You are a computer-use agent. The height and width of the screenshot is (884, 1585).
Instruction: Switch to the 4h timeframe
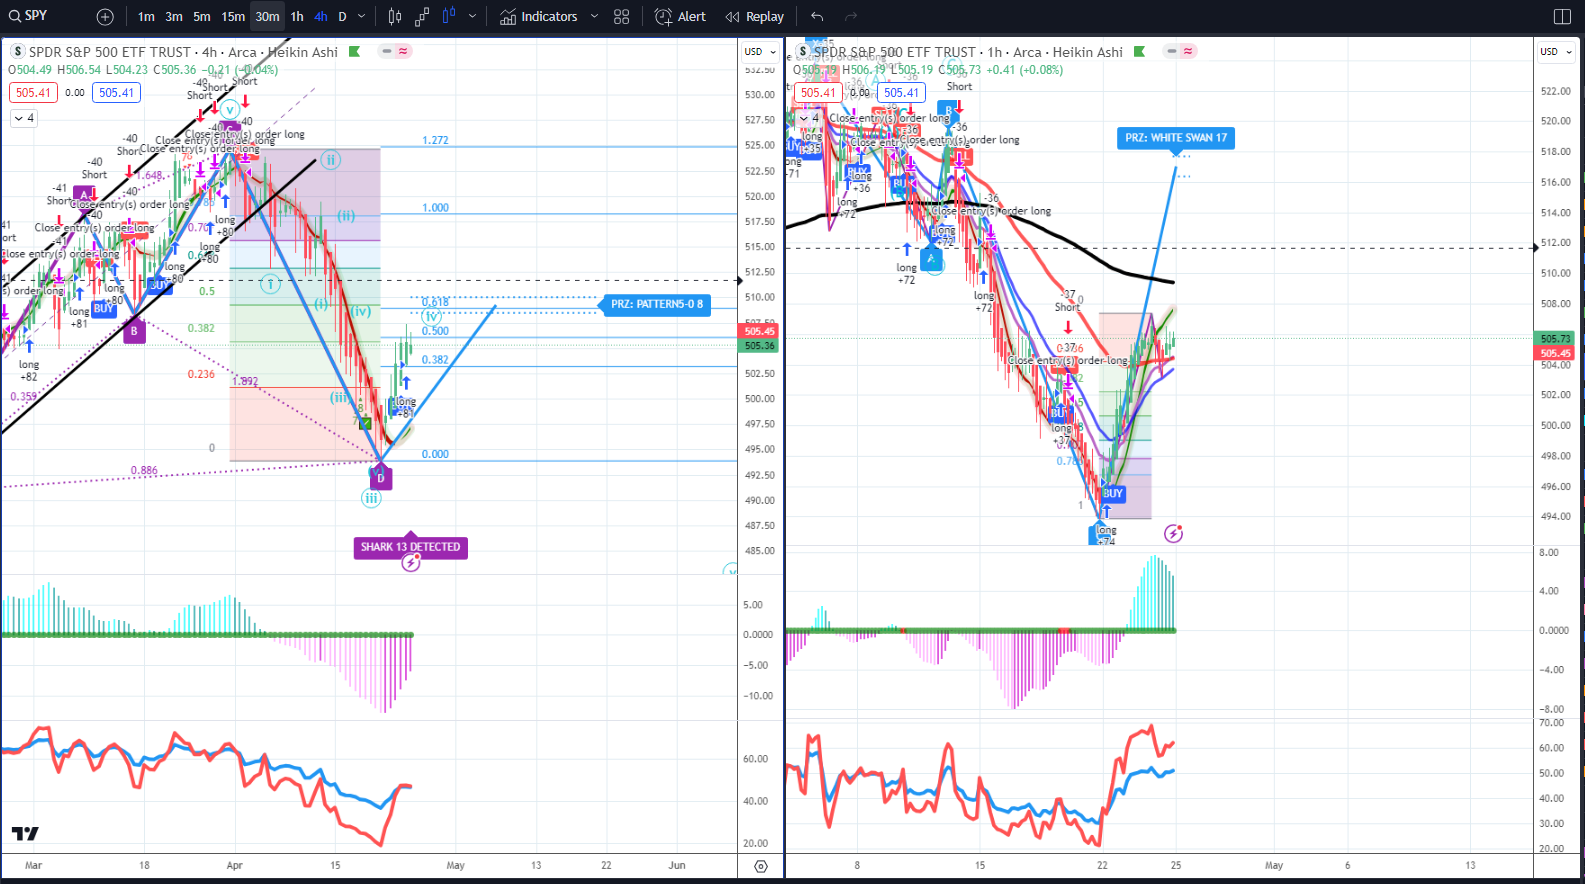(320, 16)
